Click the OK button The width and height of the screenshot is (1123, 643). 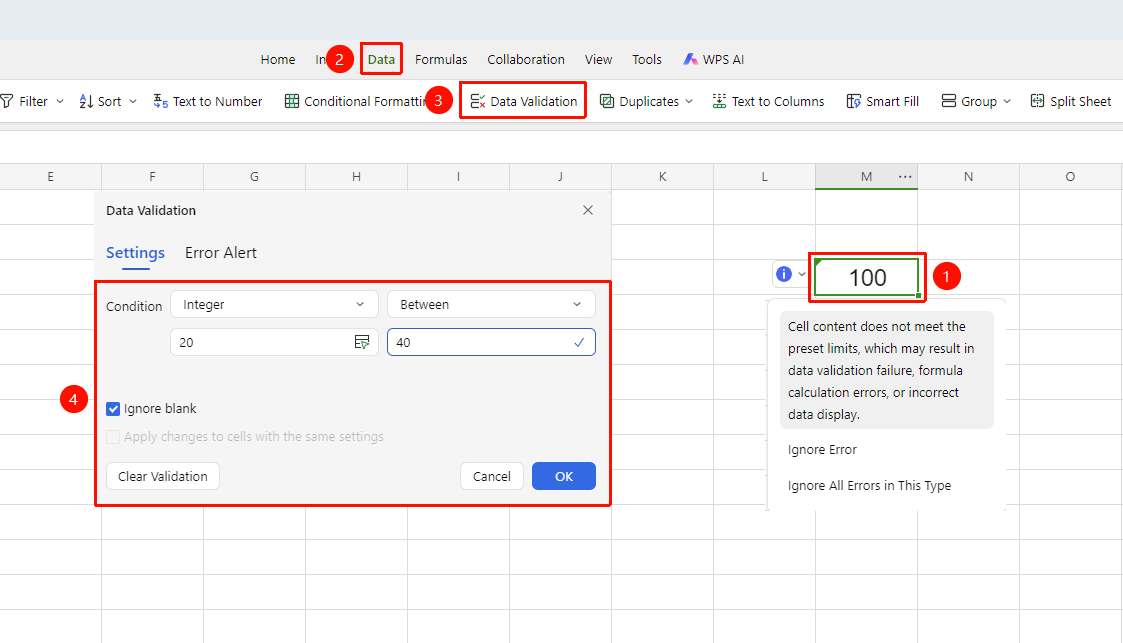coord(564,476)
